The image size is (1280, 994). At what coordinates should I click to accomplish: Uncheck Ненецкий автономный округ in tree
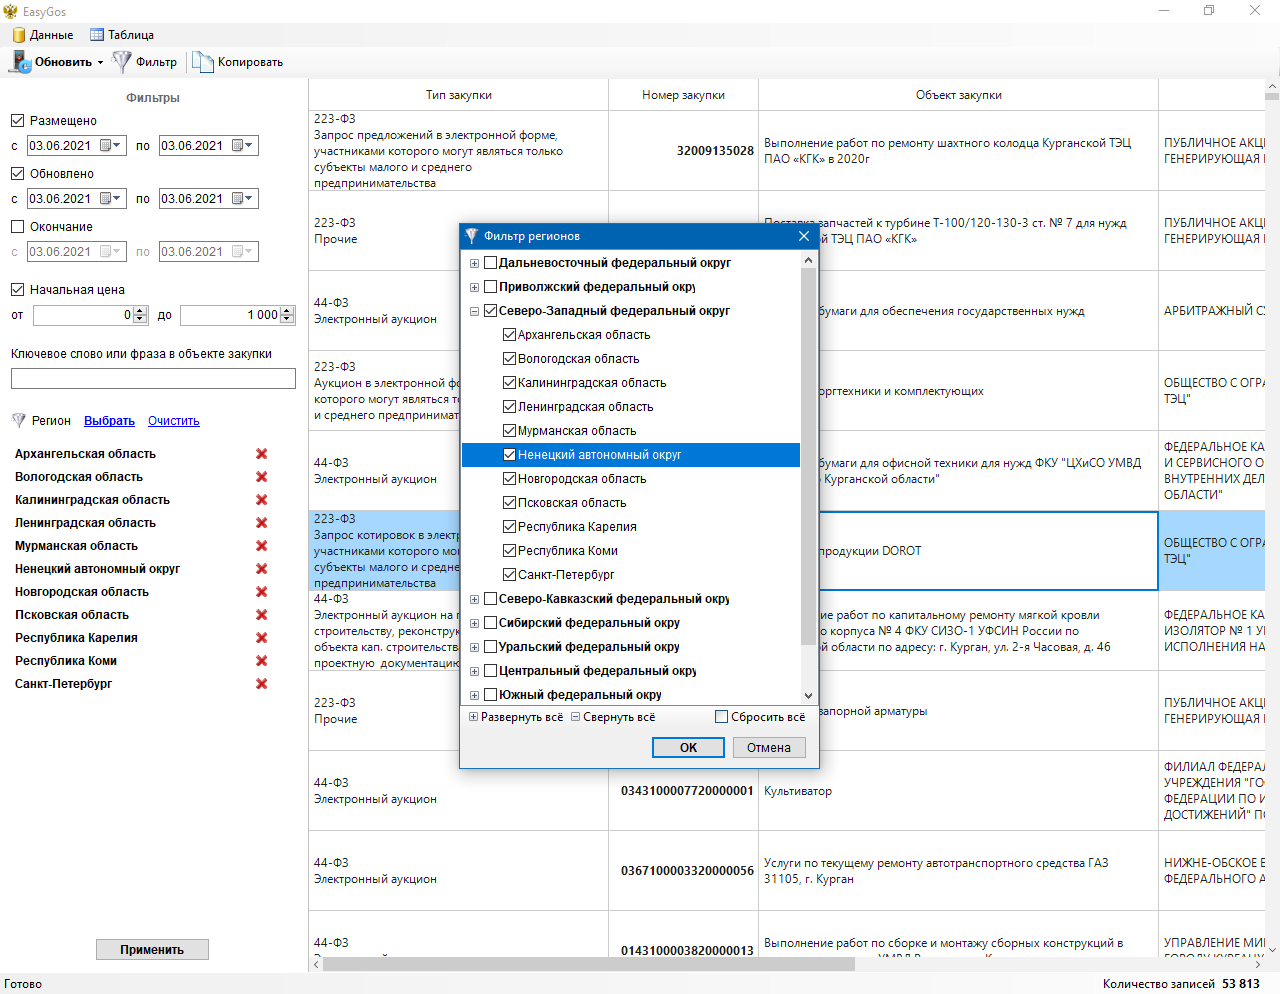click(510, 455)
